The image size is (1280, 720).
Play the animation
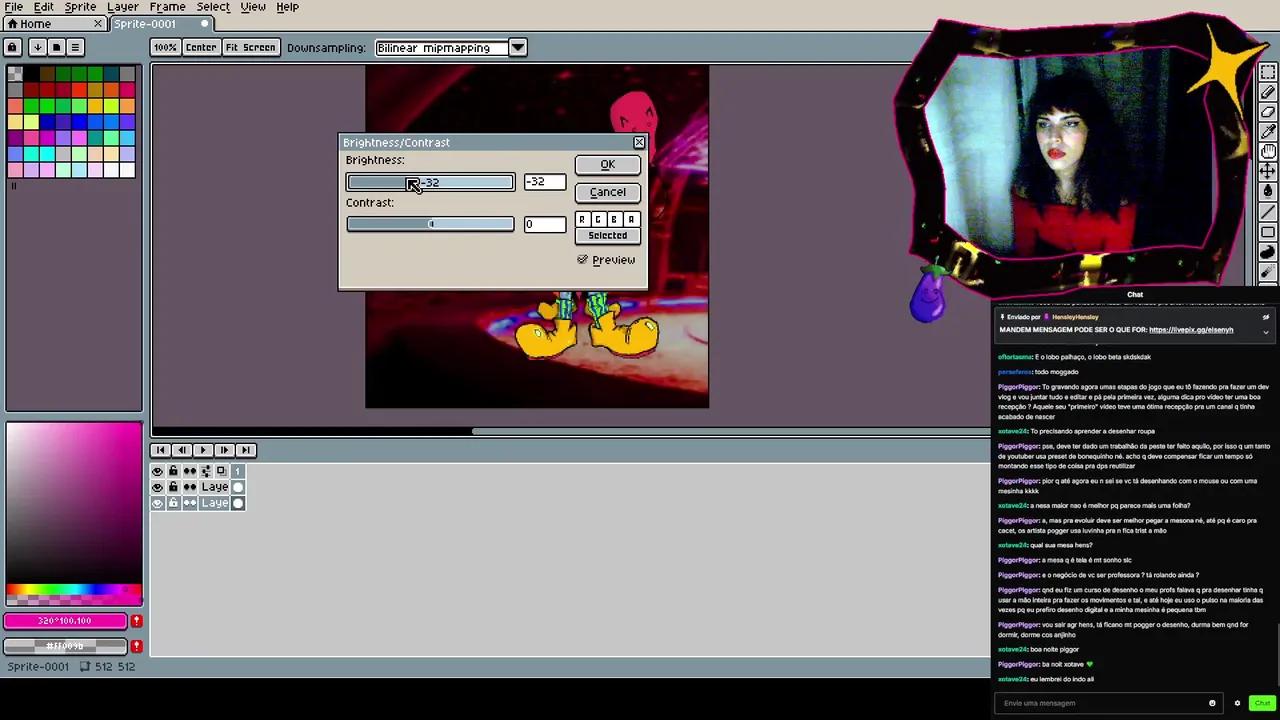point(203,450)
